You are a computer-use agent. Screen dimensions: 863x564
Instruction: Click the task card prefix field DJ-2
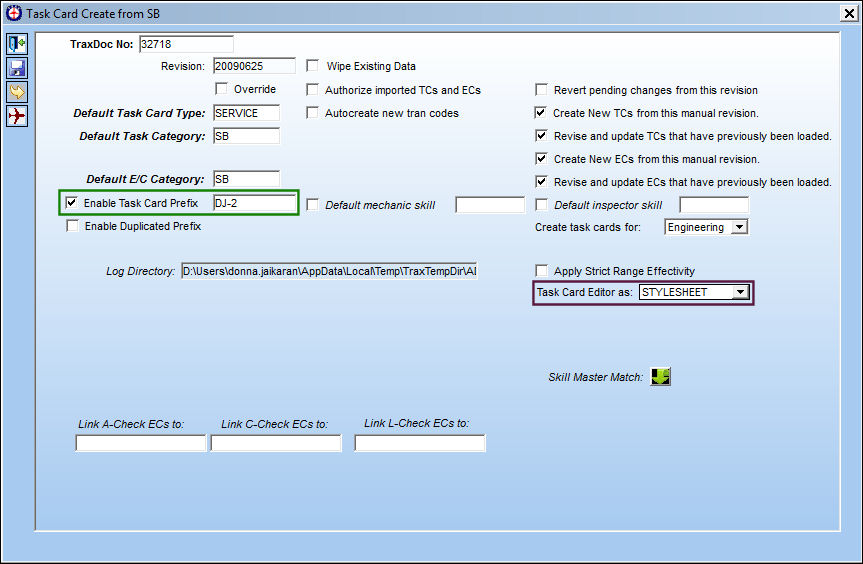255,203
